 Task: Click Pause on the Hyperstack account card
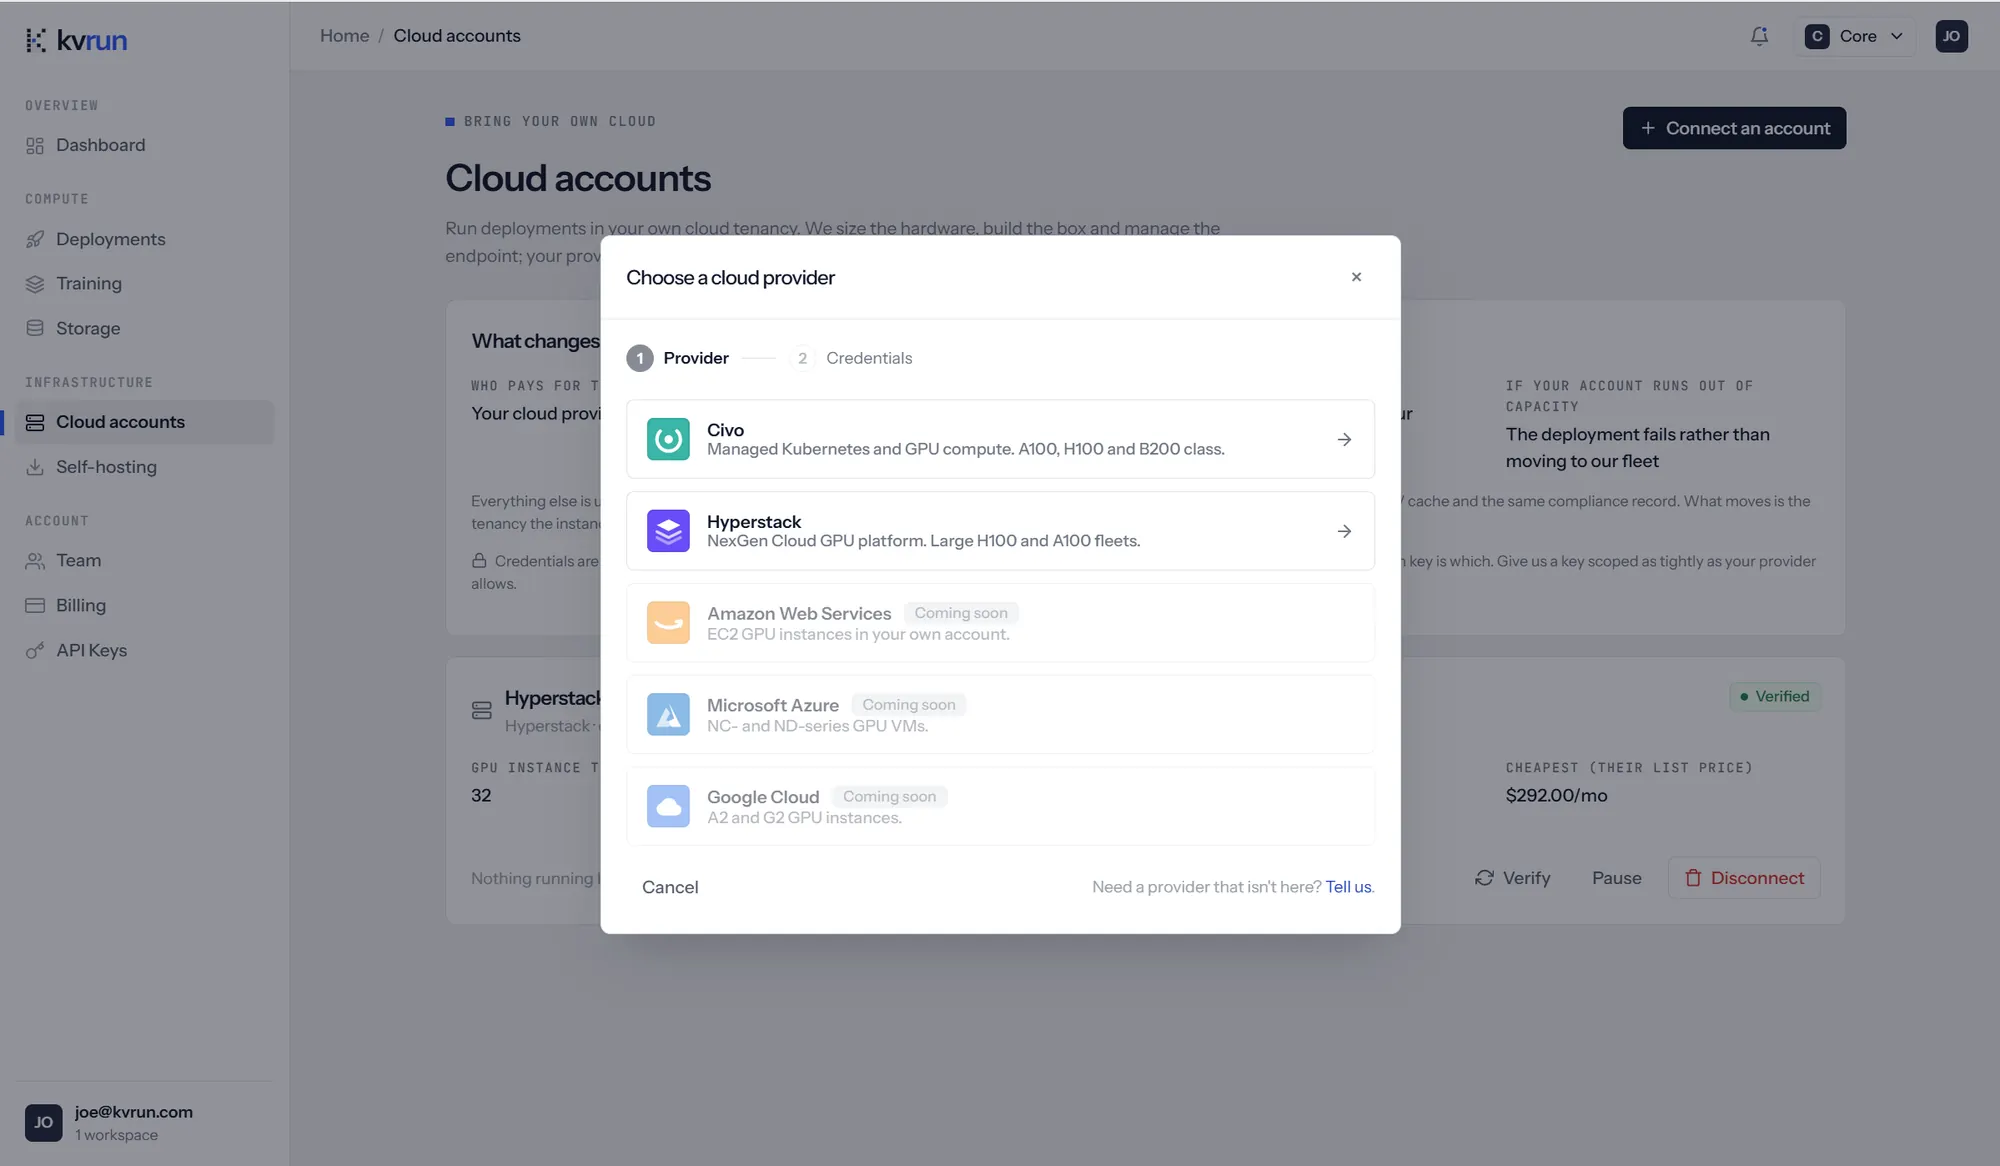[1616, 878]
